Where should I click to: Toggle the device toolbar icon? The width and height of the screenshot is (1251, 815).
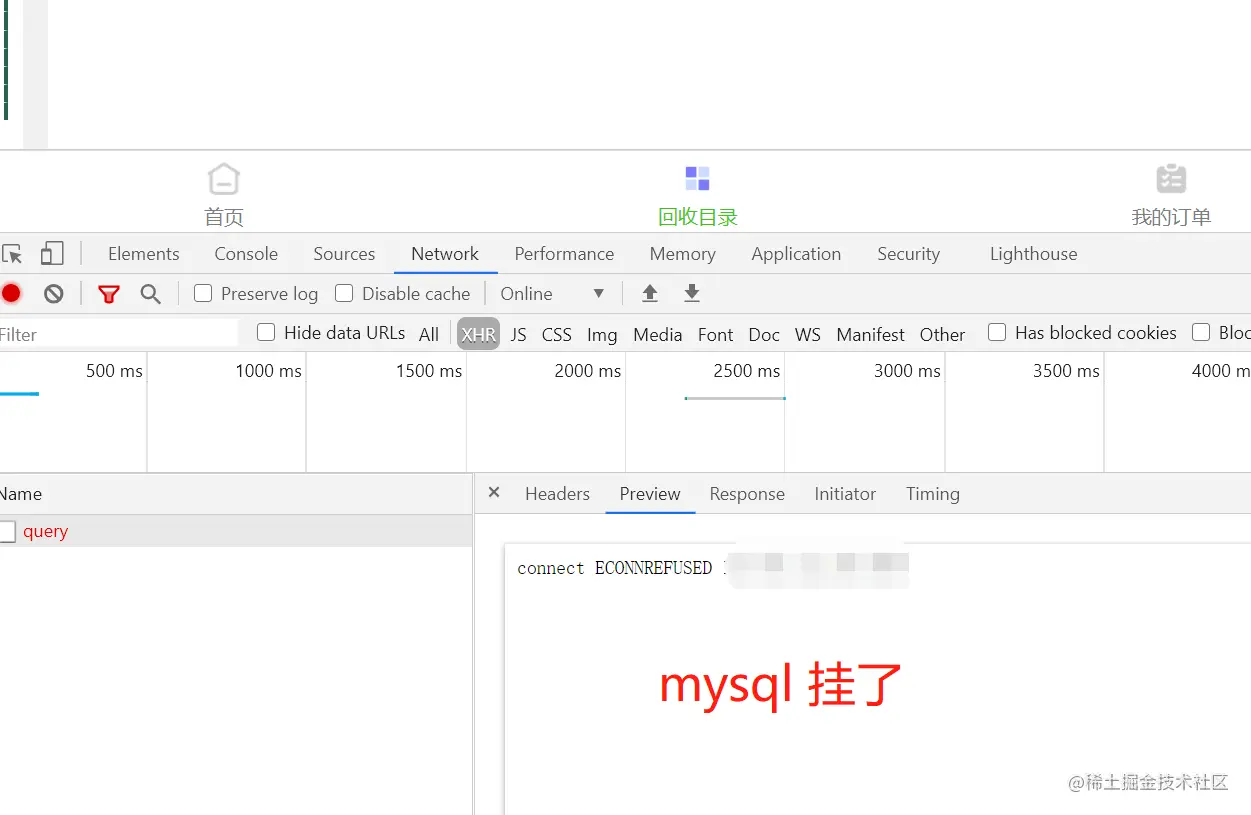52,254
